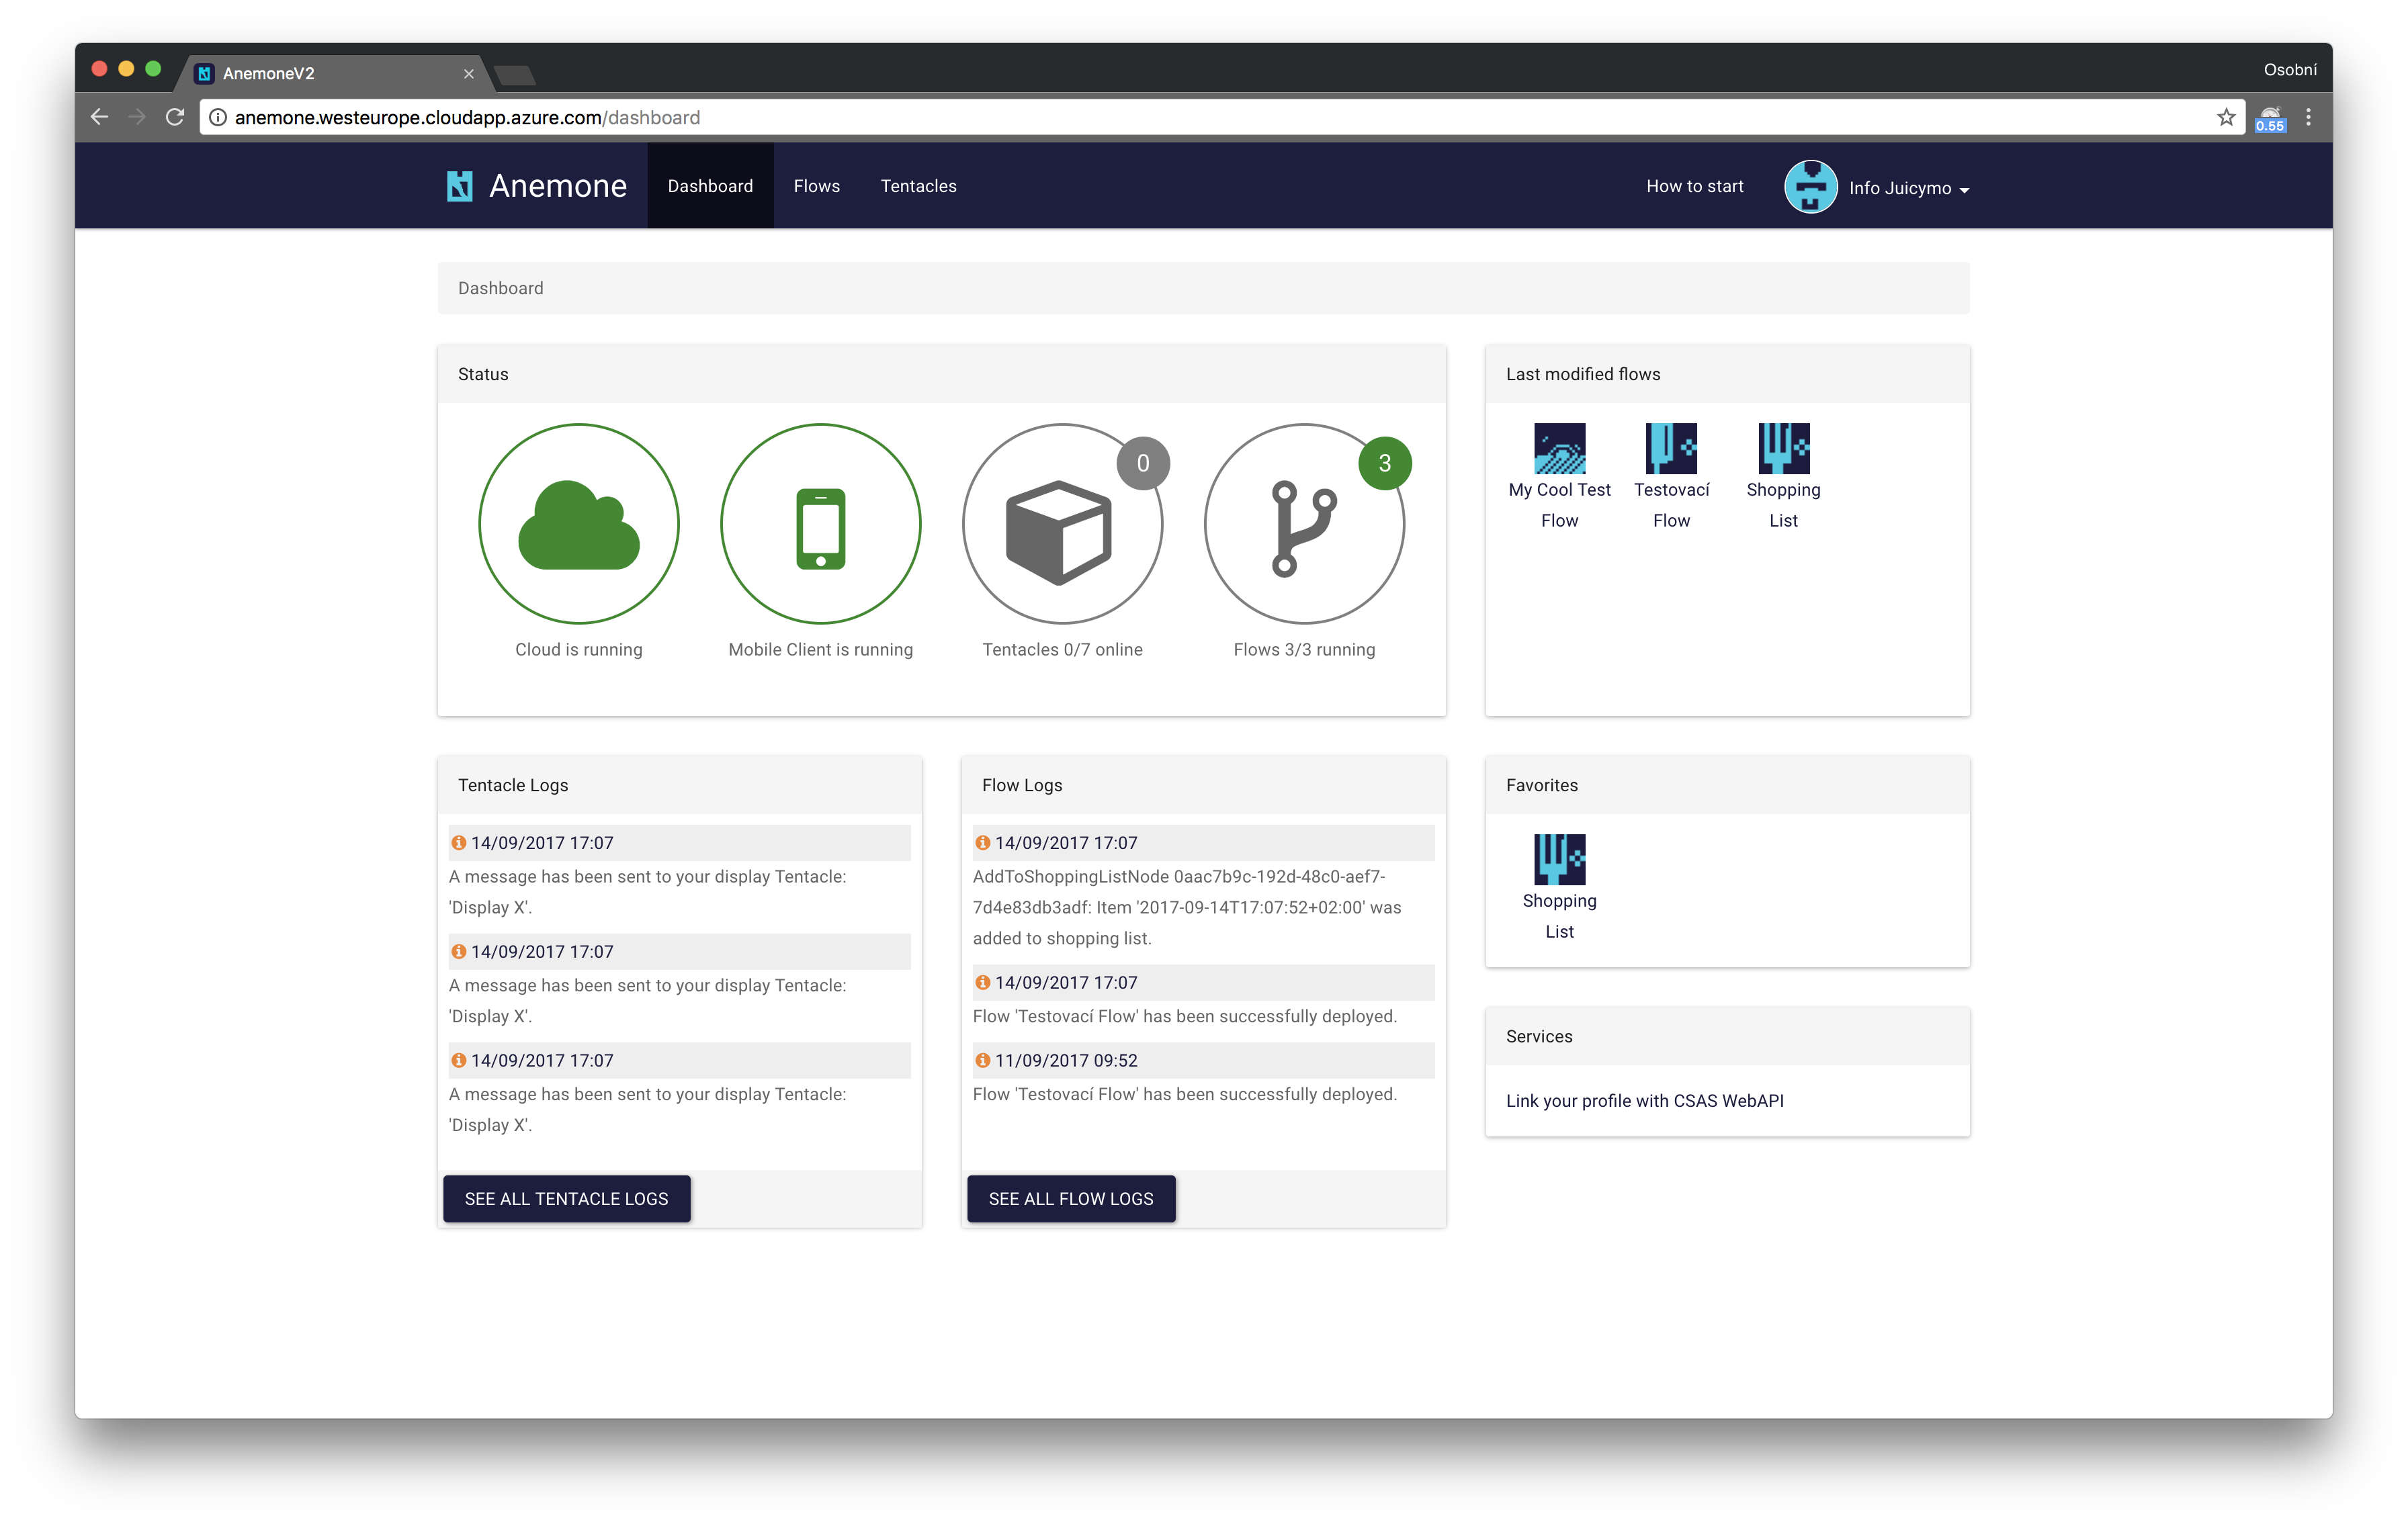Open the Tentacles nav tab

(918, 186)
